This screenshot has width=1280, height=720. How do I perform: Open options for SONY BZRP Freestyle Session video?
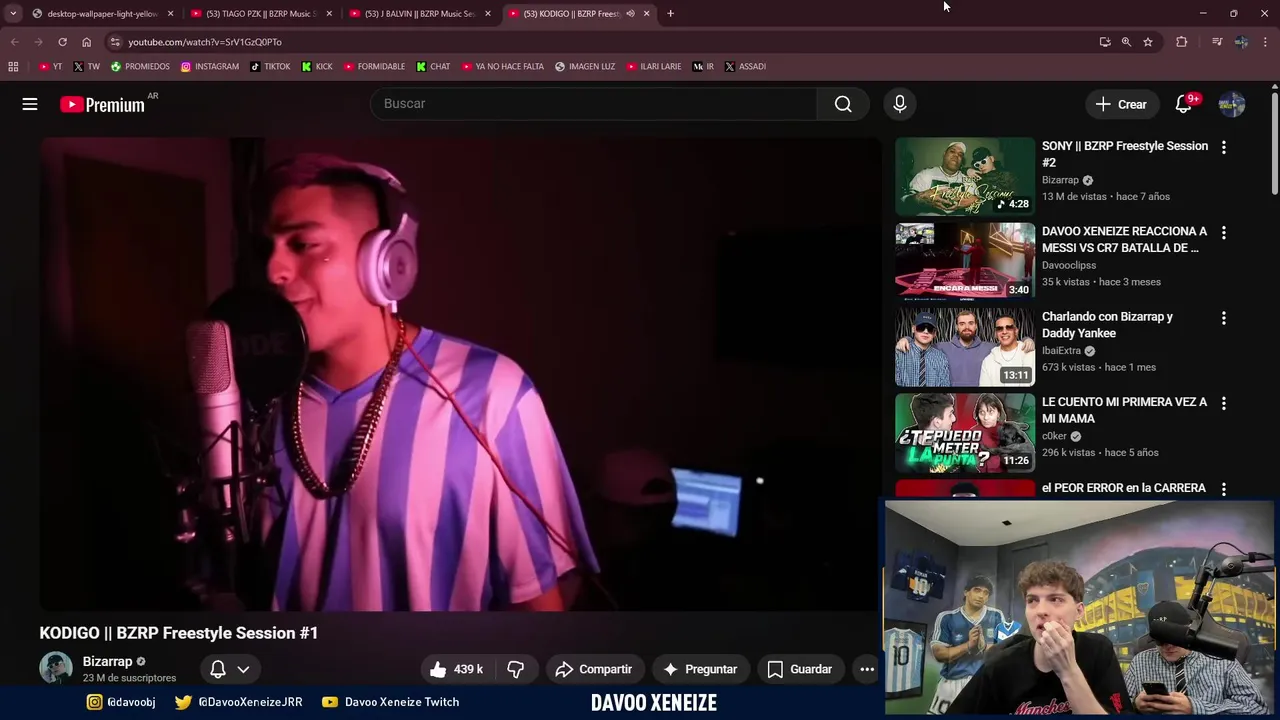(1223, 147)
